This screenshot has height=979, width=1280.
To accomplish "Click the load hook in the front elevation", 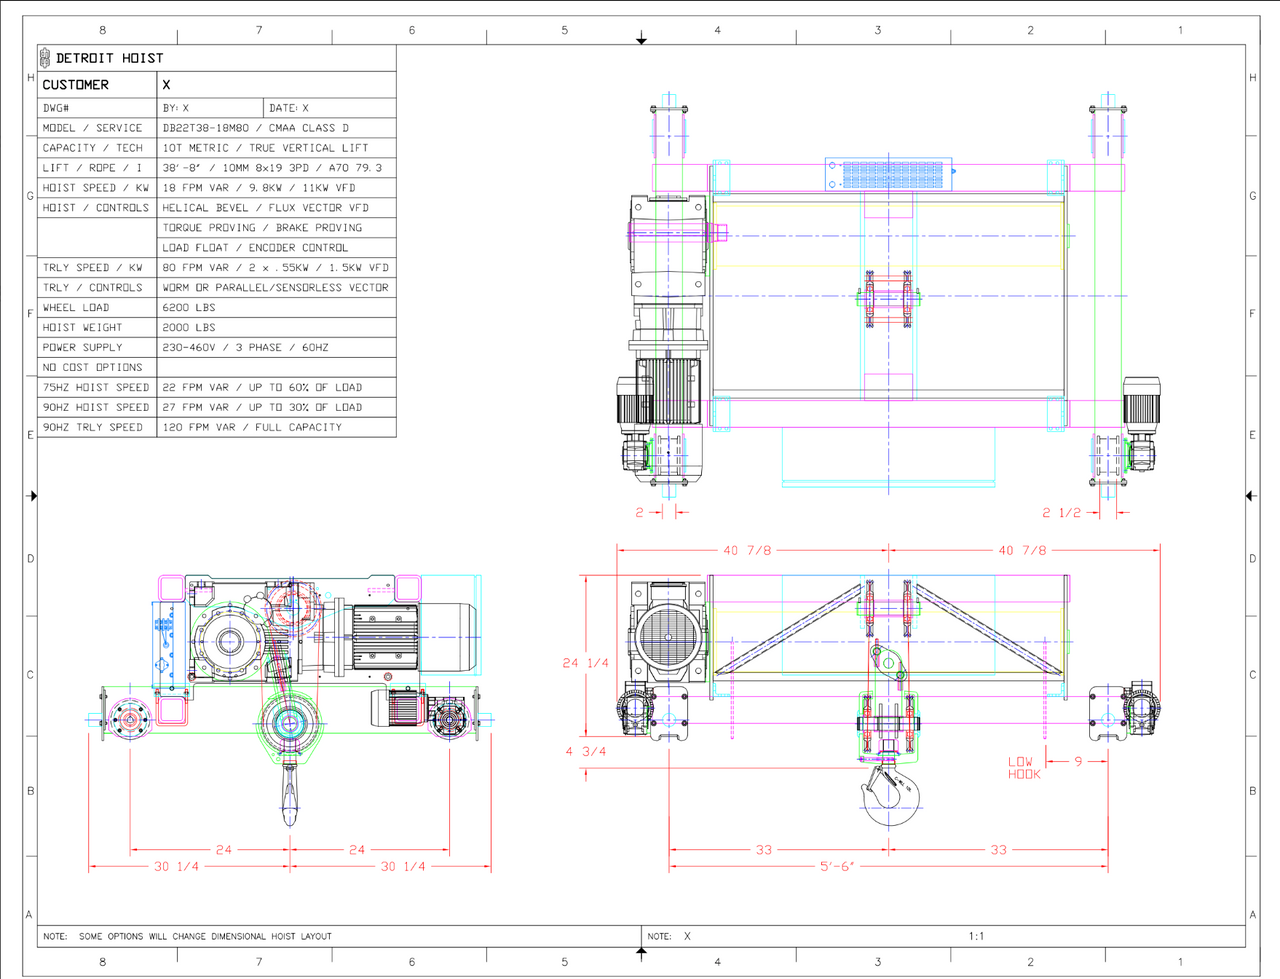I will tap(889, 795).
